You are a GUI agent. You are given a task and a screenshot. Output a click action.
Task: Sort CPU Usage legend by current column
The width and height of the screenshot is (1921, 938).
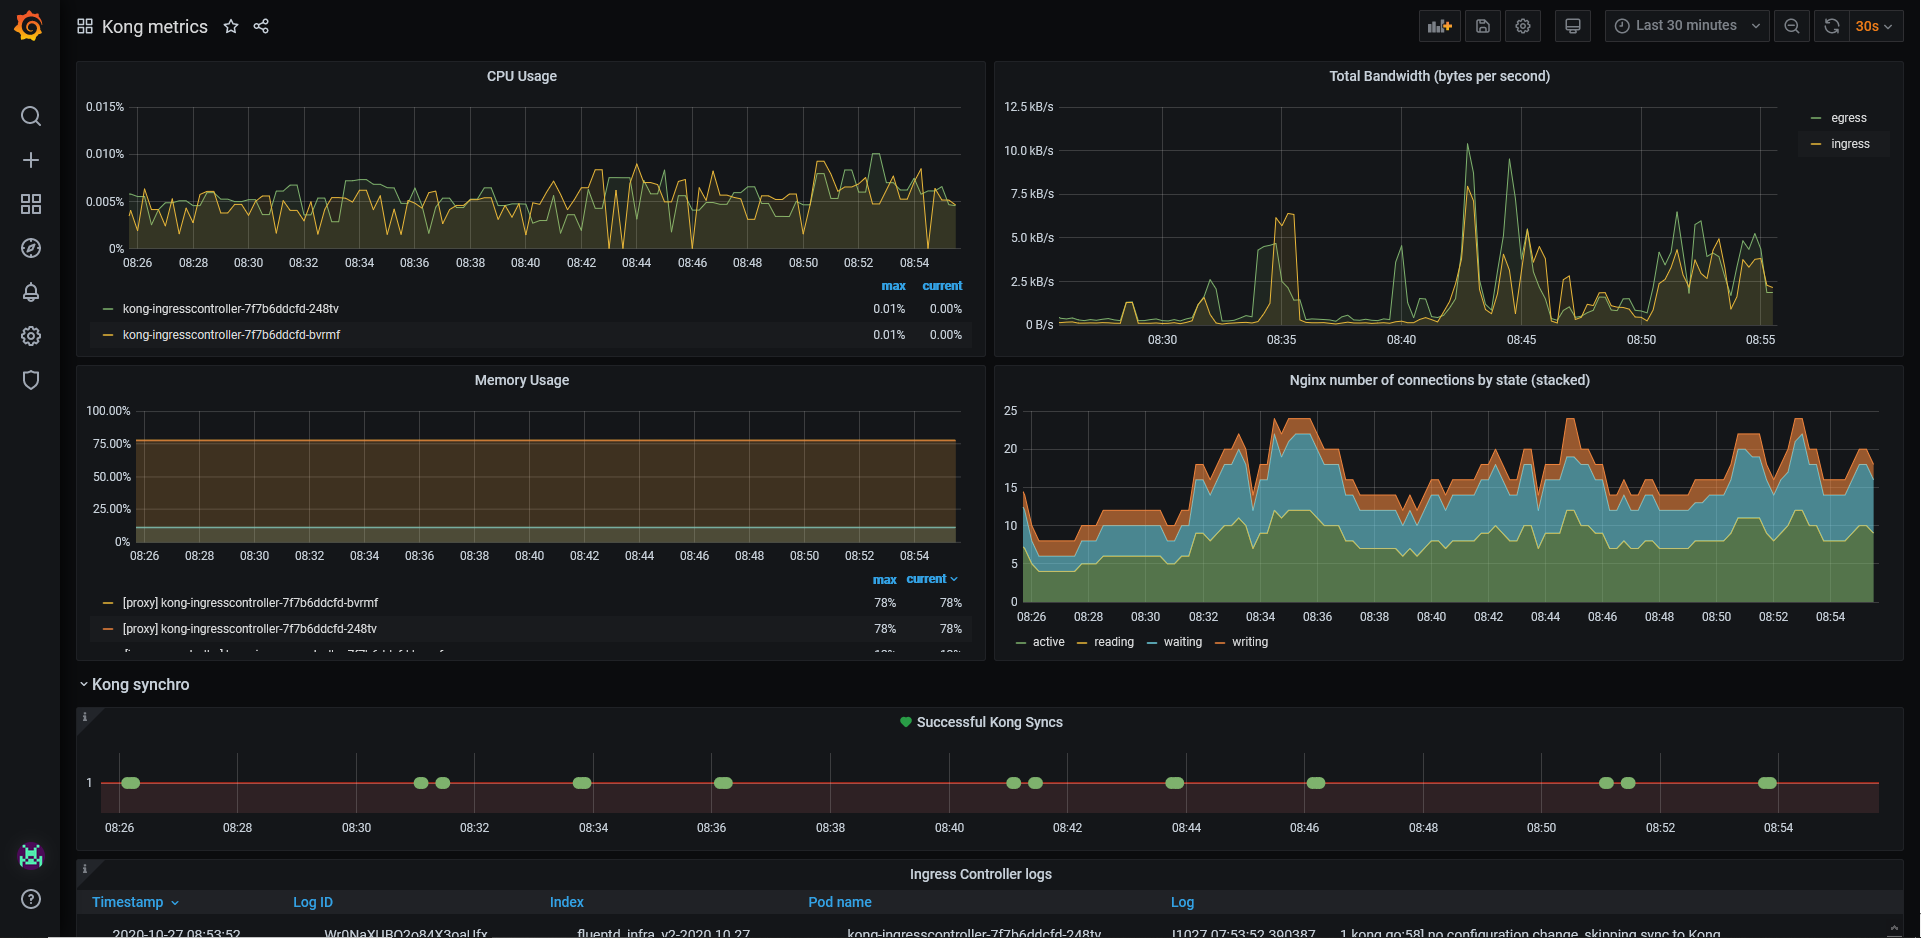pos(942,286)
